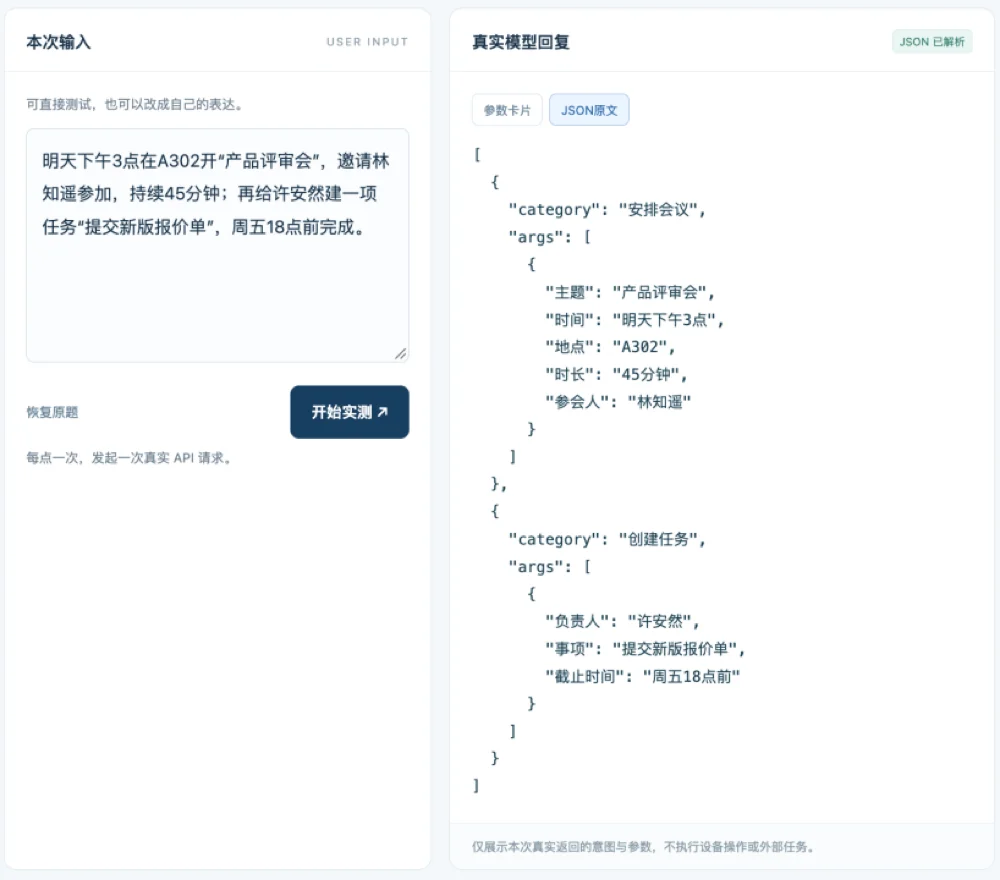1000x880 pixels.
Task: Select the JSON原文 tab
Action: pyautogui.click(x=589, y=110)
